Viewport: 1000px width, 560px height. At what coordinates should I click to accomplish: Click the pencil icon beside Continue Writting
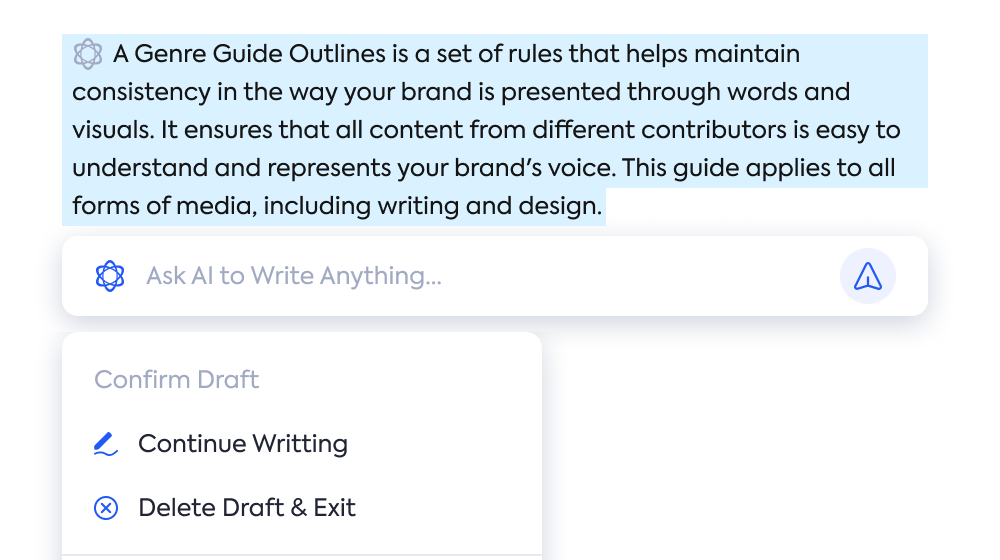106,444
